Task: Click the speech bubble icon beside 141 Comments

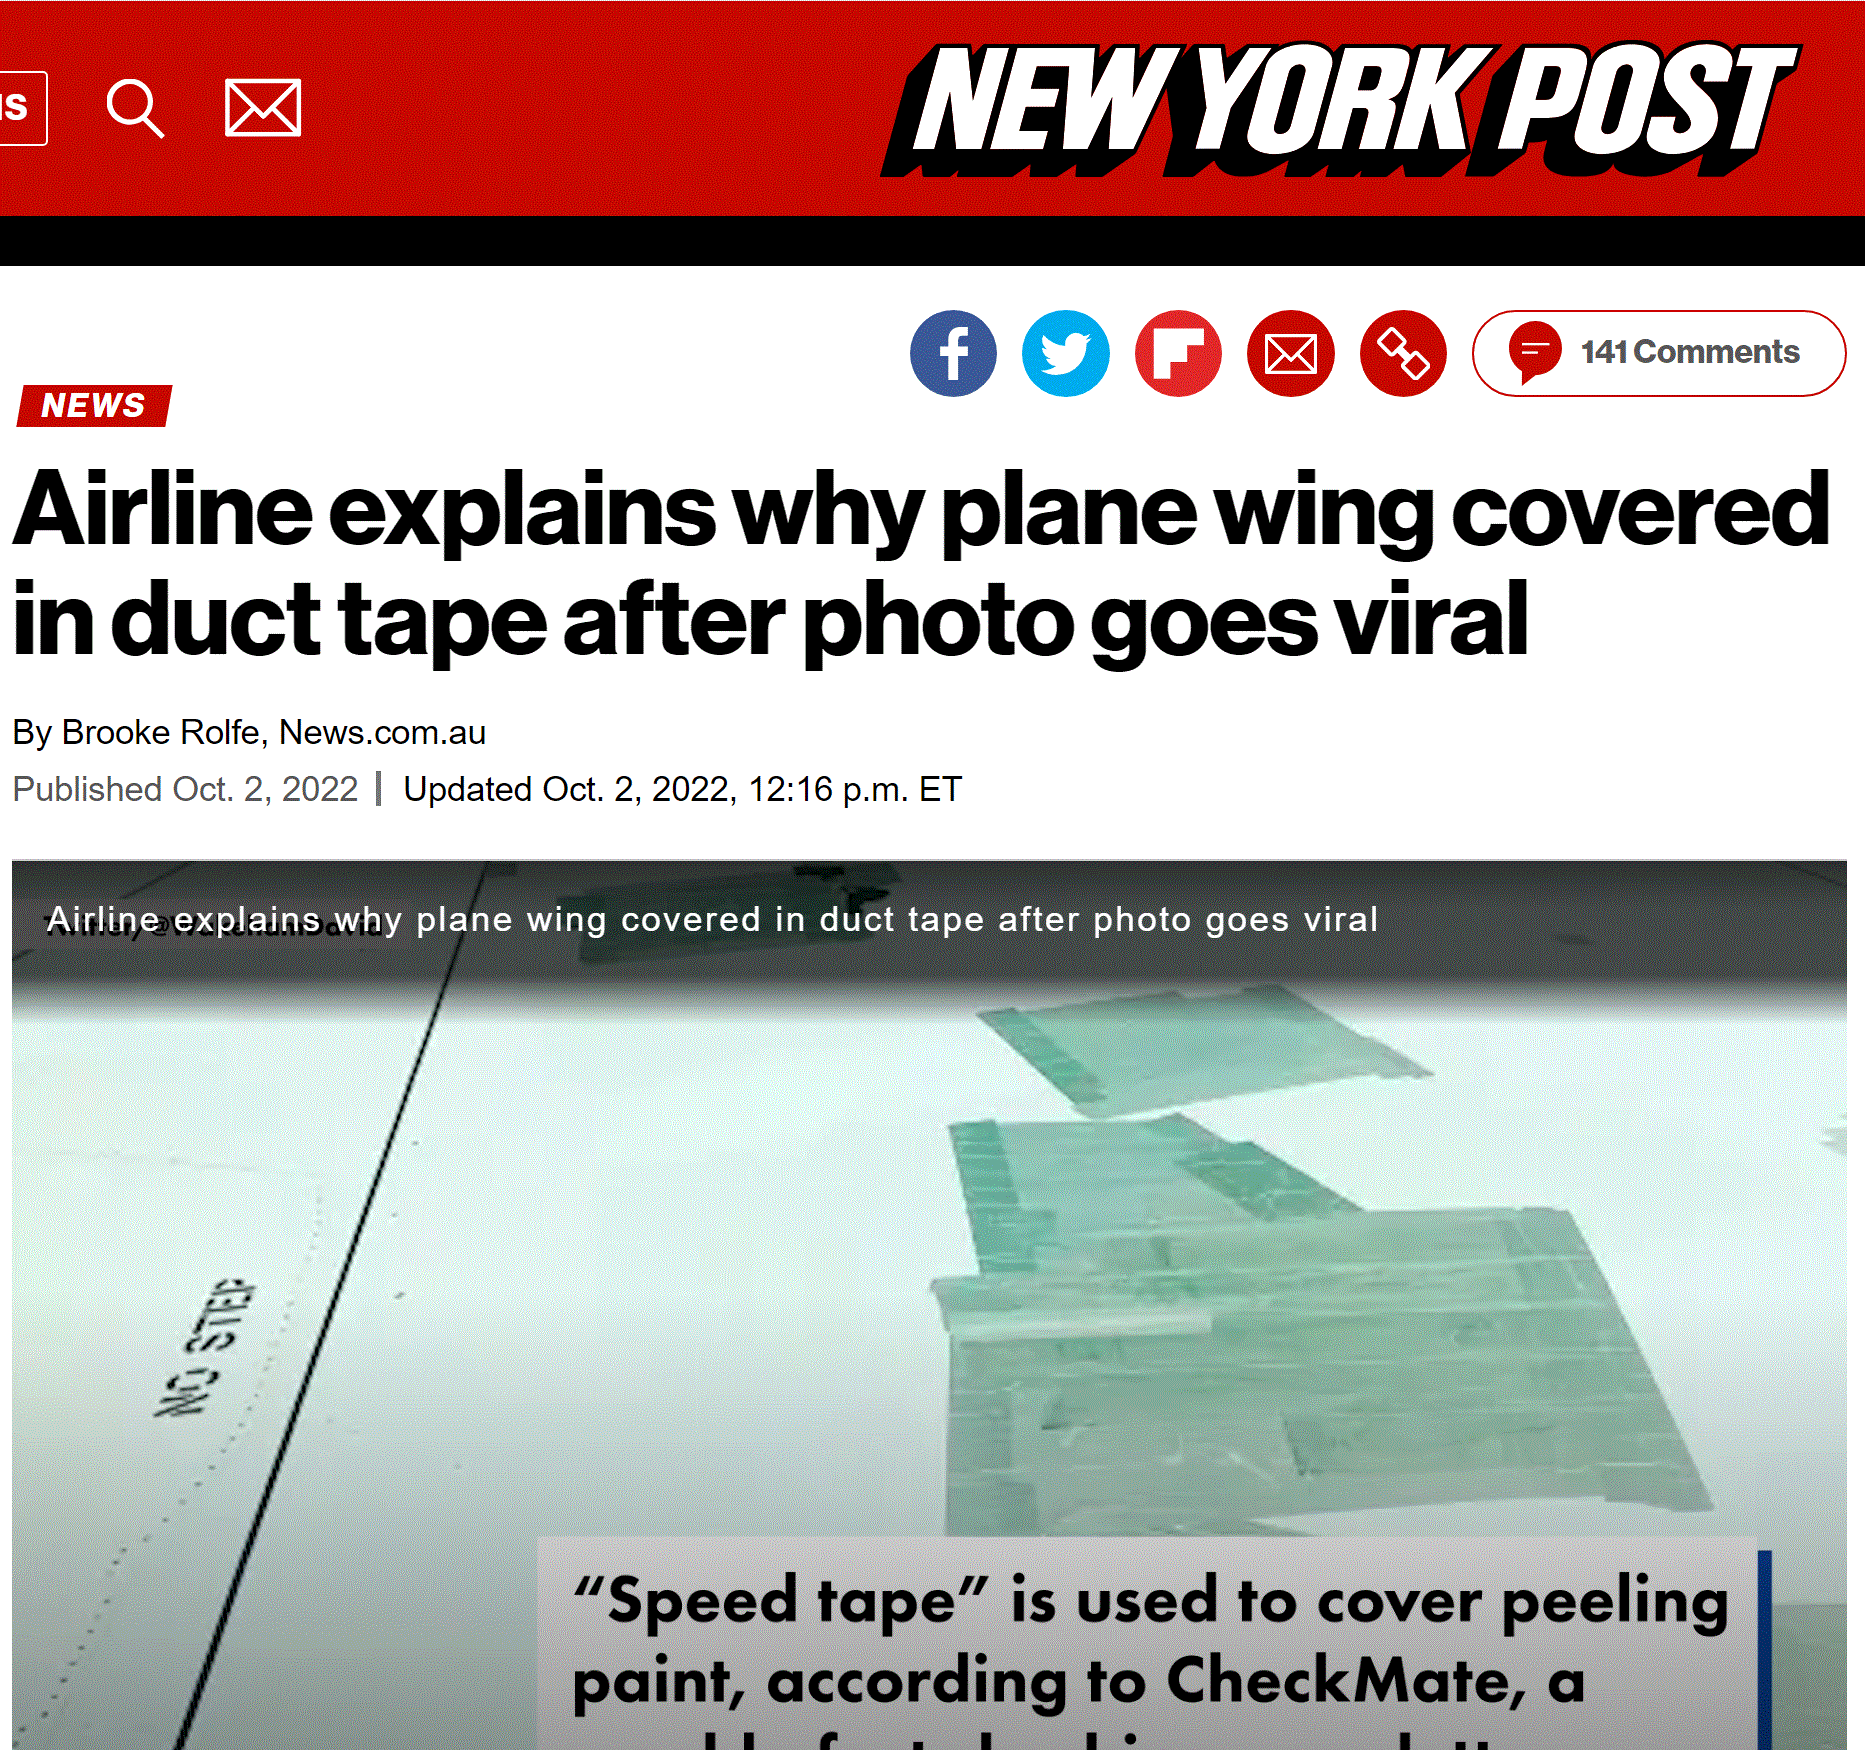Action: [x=1534, y=352]
